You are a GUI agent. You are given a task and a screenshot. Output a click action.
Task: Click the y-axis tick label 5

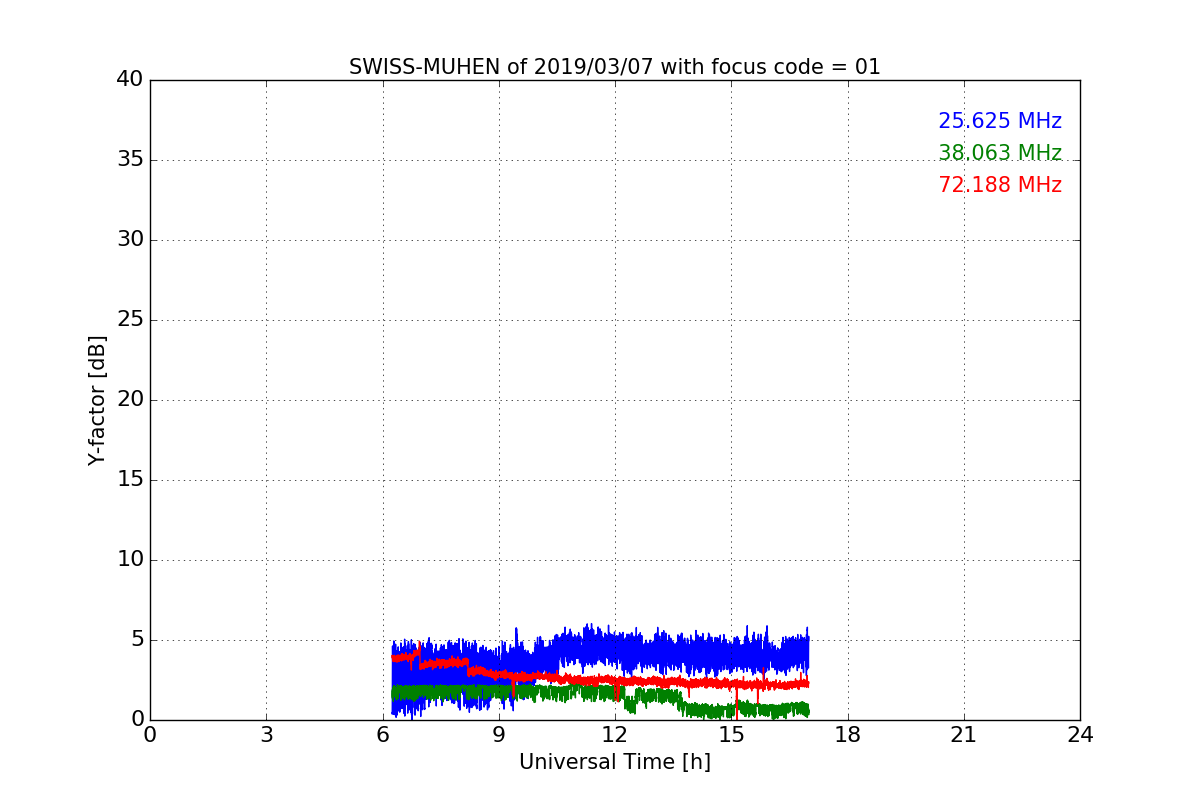tap(137, 639)
